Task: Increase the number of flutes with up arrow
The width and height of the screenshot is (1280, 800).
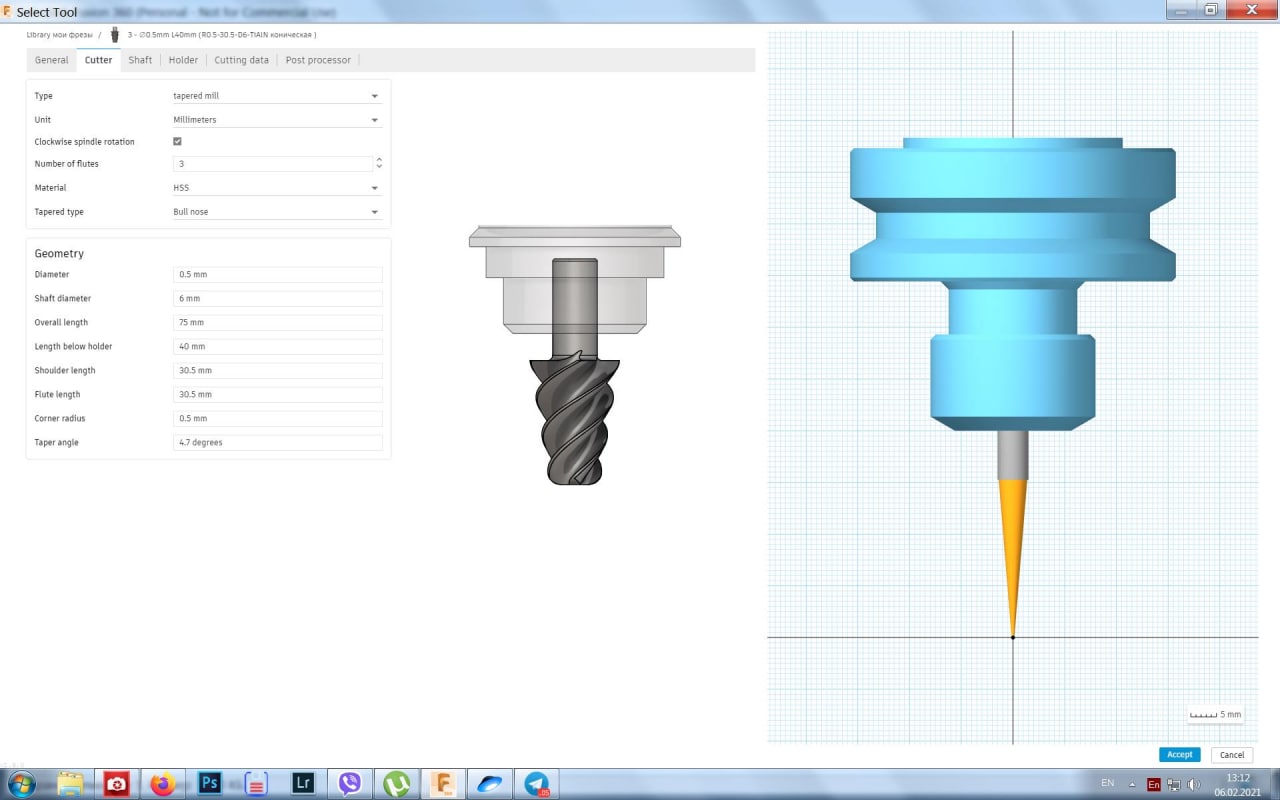Action: pos(379,160)
